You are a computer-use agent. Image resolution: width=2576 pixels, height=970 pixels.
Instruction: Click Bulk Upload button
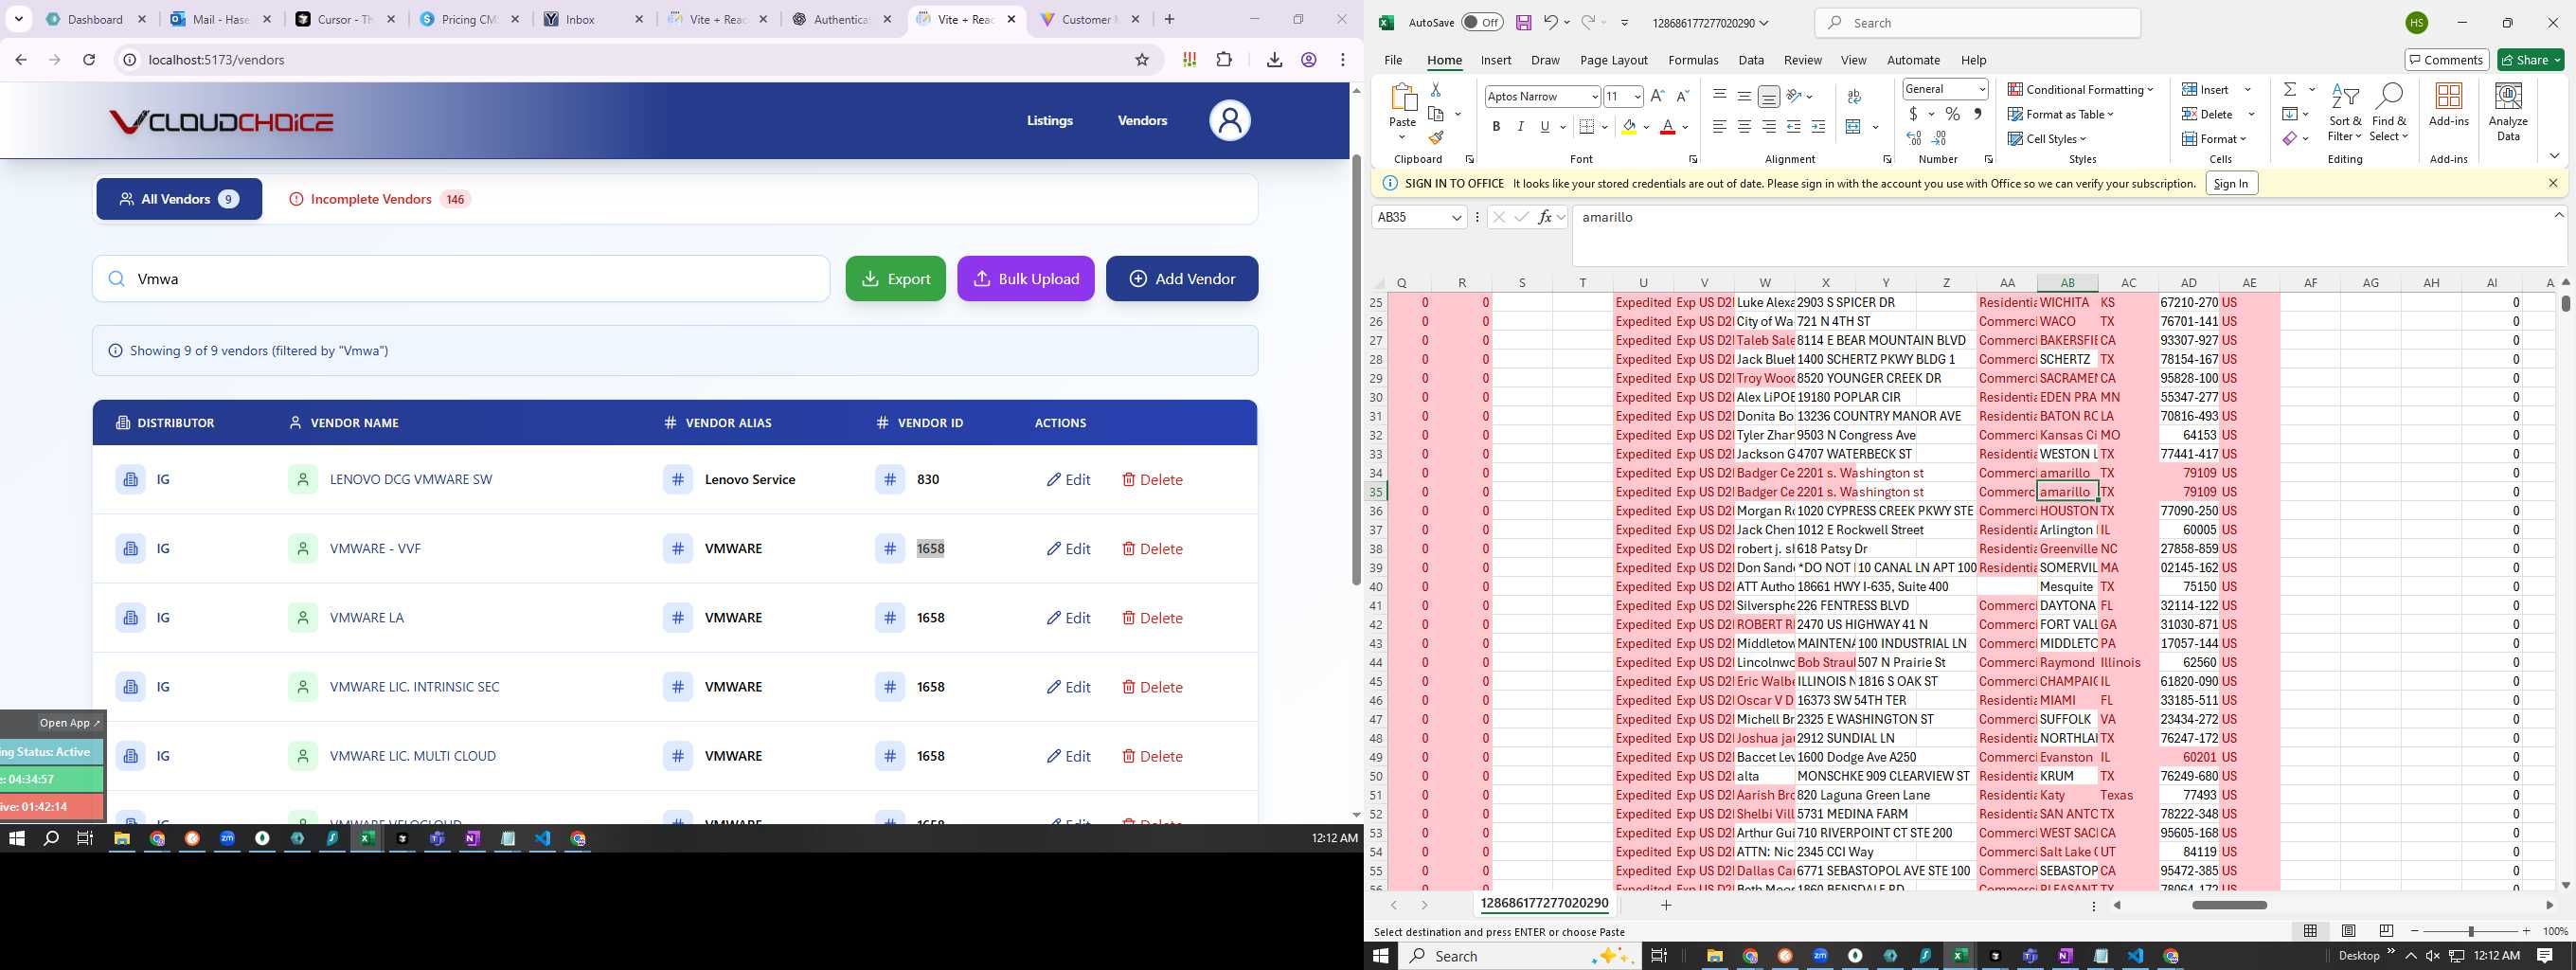(1025, 279)
